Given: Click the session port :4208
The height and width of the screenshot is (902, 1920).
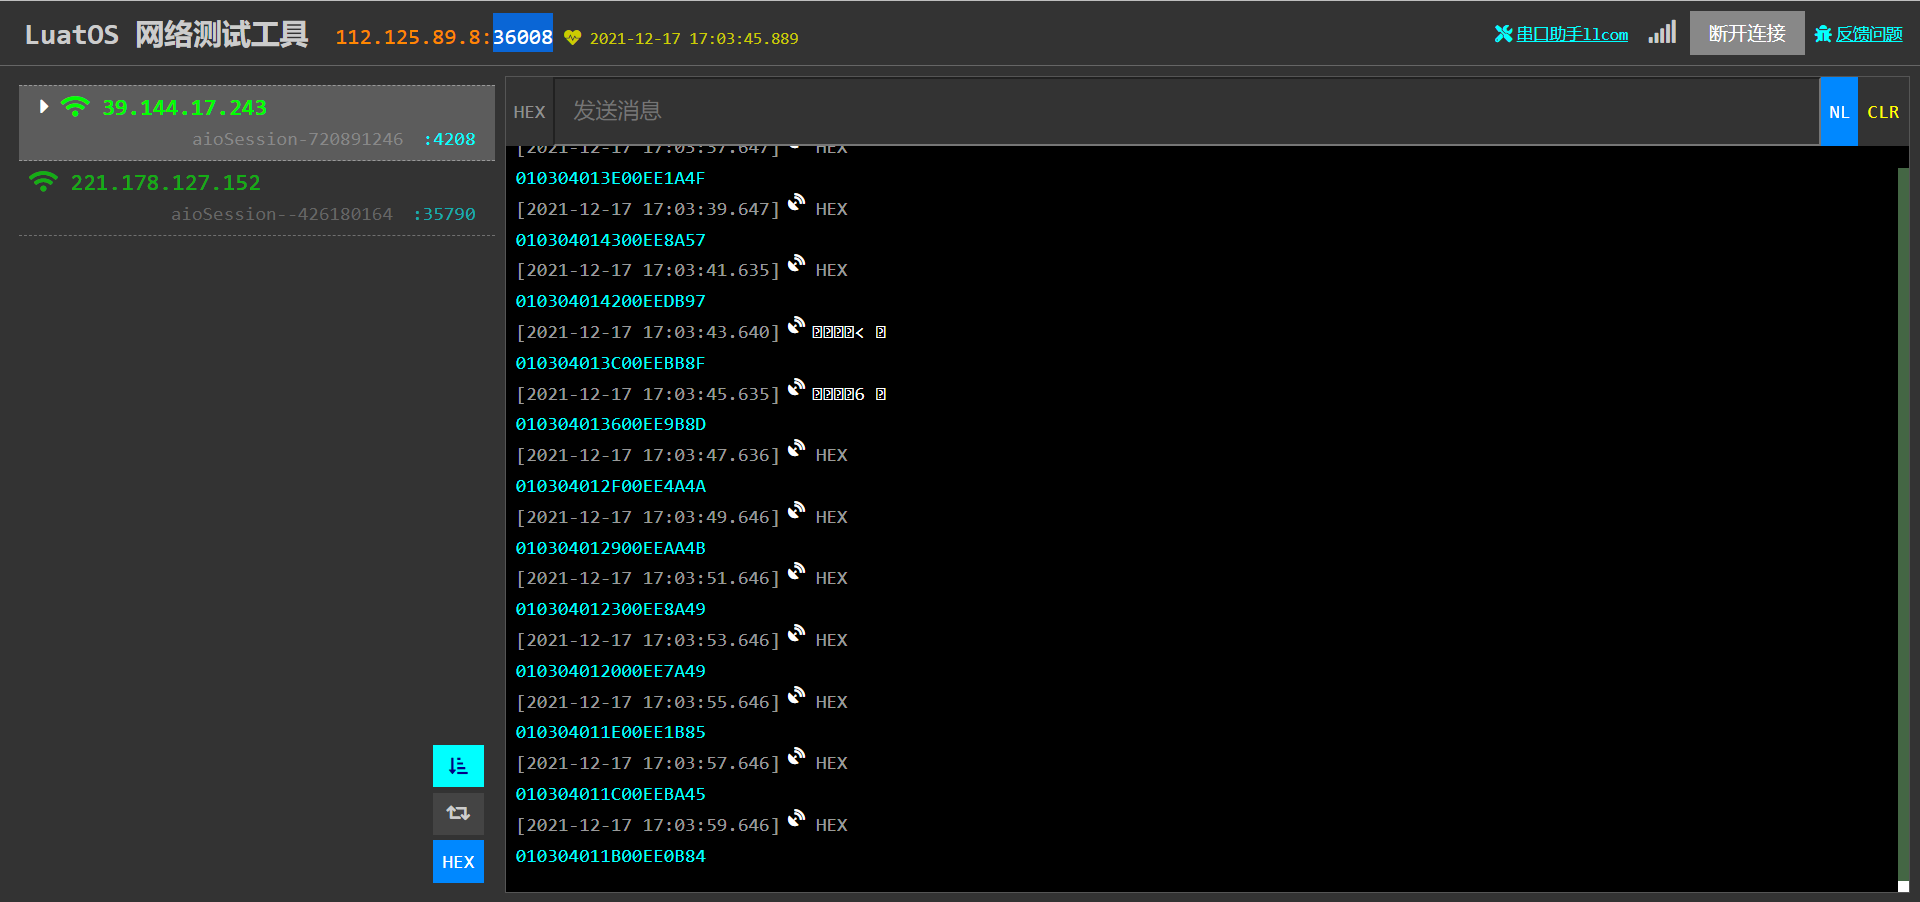Looking at the screenshot, I should (449, 139).
